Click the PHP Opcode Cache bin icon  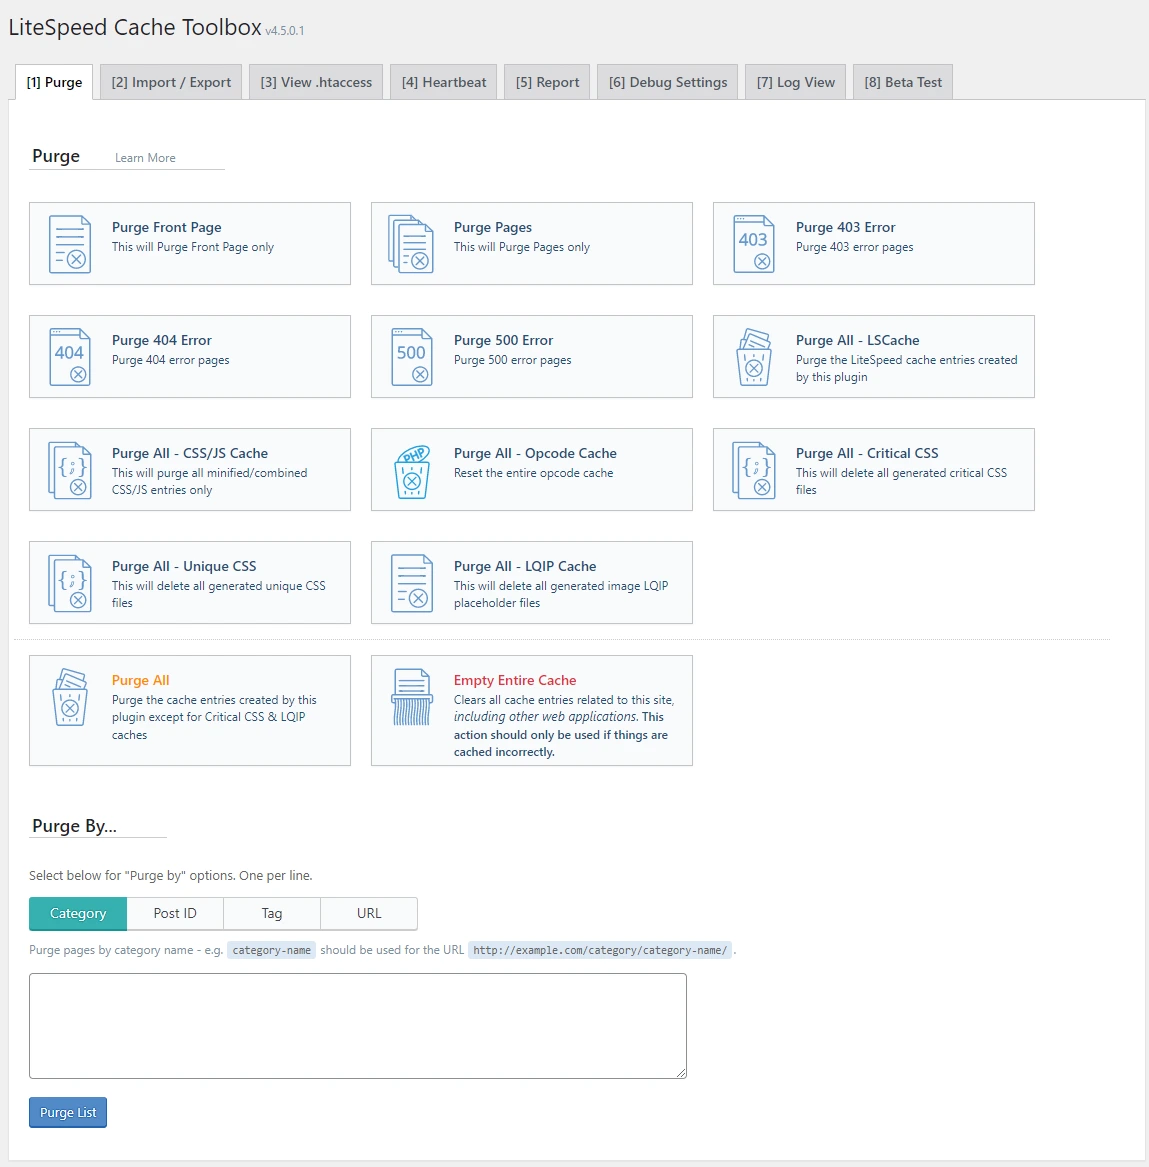pyautogui.click(x=412, y=470)
